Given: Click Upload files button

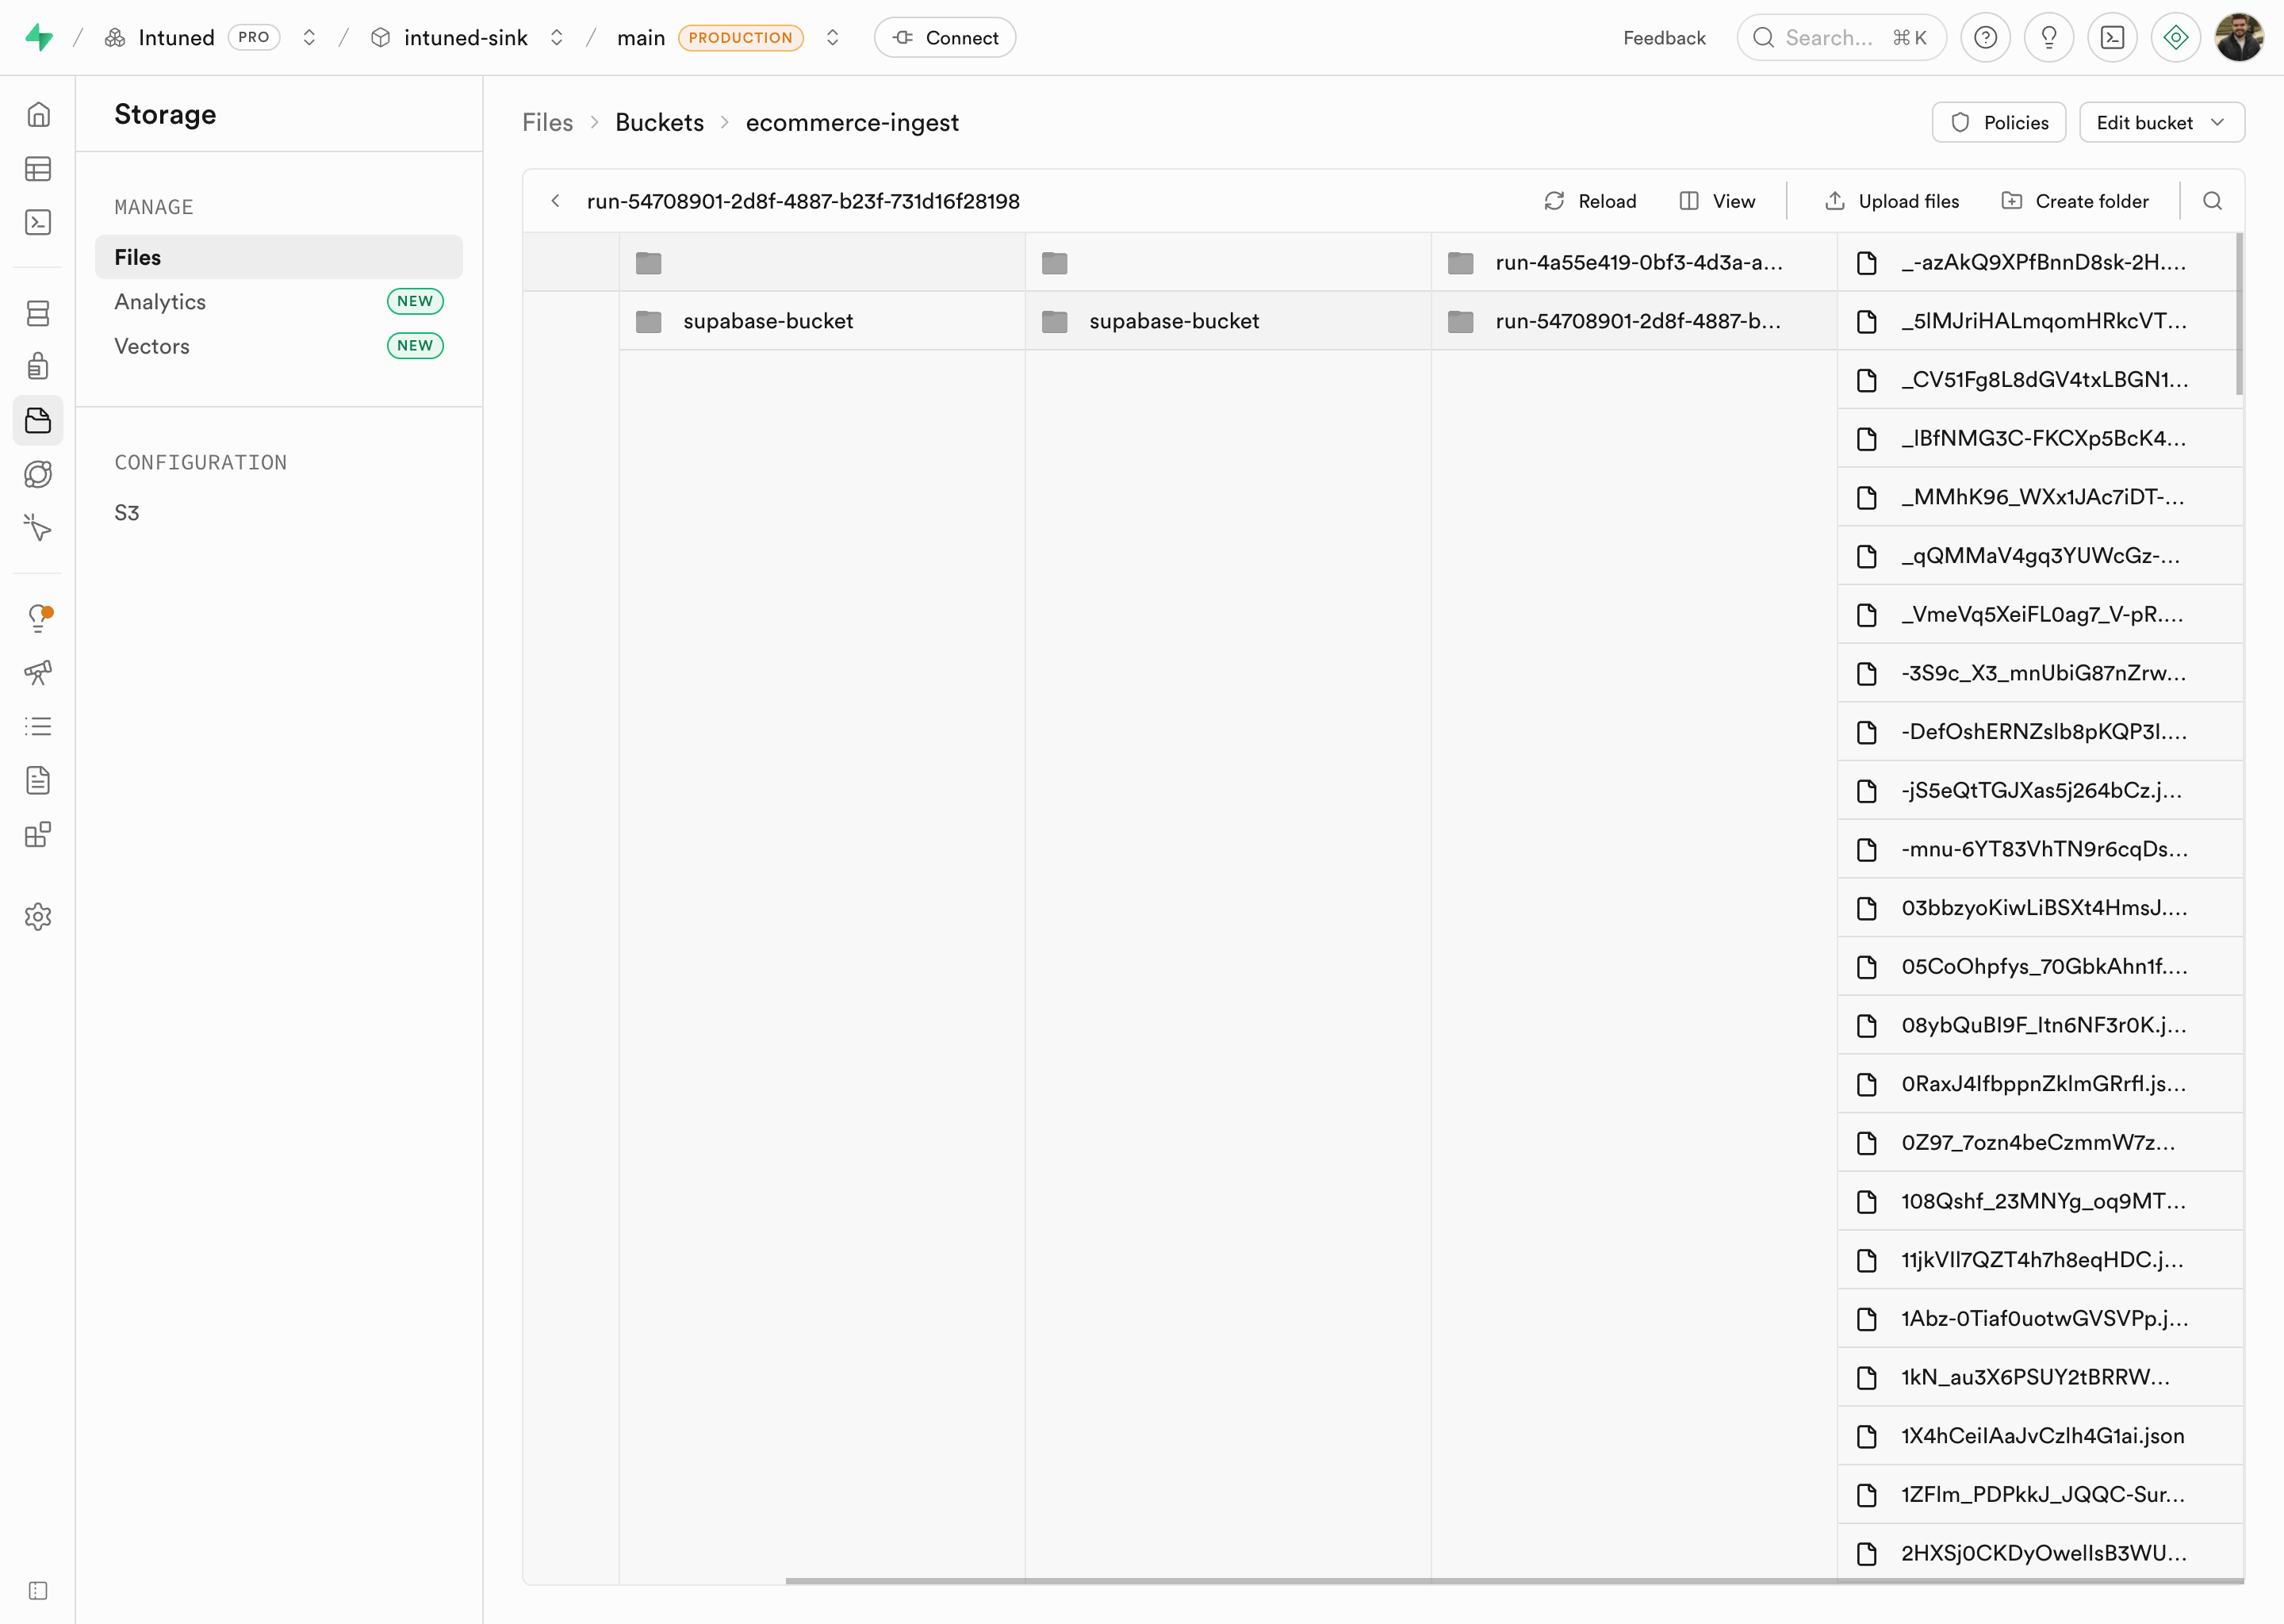Looking at the screenshot, I should point(1891,201).
